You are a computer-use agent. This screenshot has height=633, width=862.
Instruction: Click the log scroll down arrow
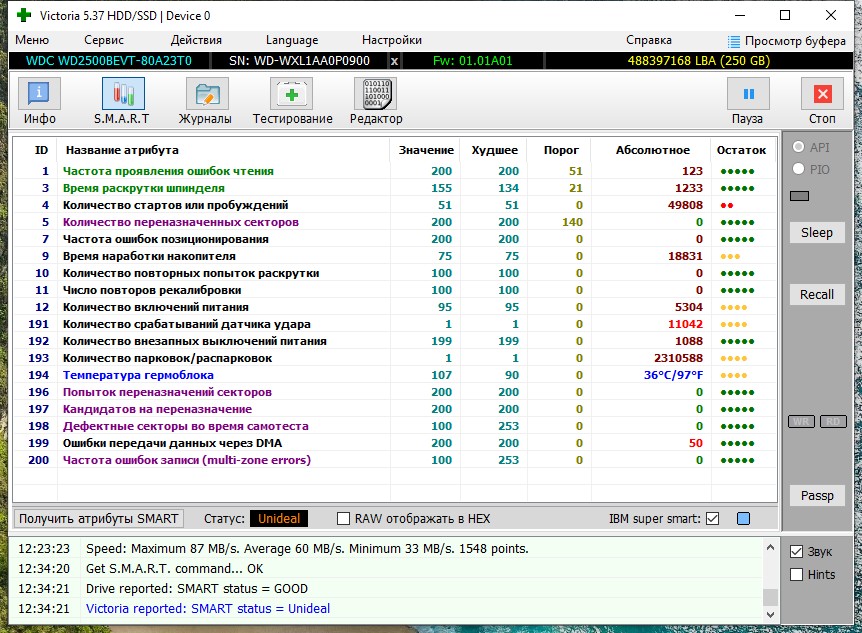pos(770,615)
